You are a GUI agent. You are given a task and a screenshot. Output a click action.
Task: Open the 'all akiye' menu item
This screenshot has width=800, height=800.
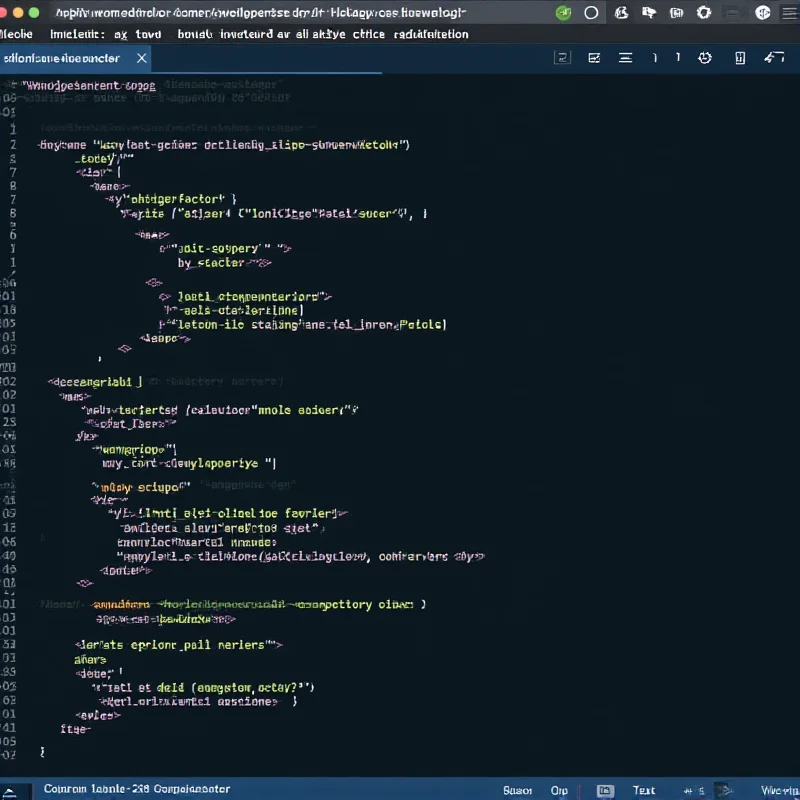(320, 34)
